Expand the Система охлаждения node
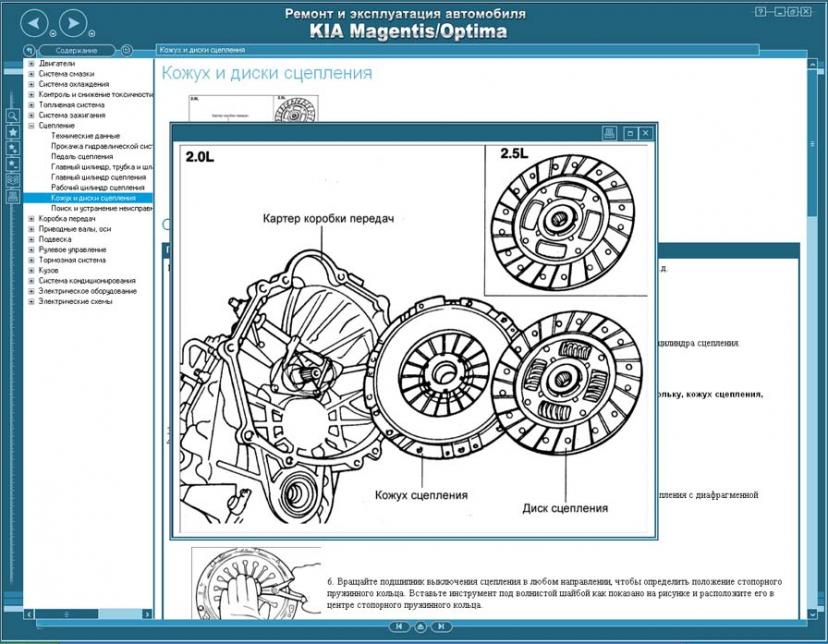 [x=31, y=84]
